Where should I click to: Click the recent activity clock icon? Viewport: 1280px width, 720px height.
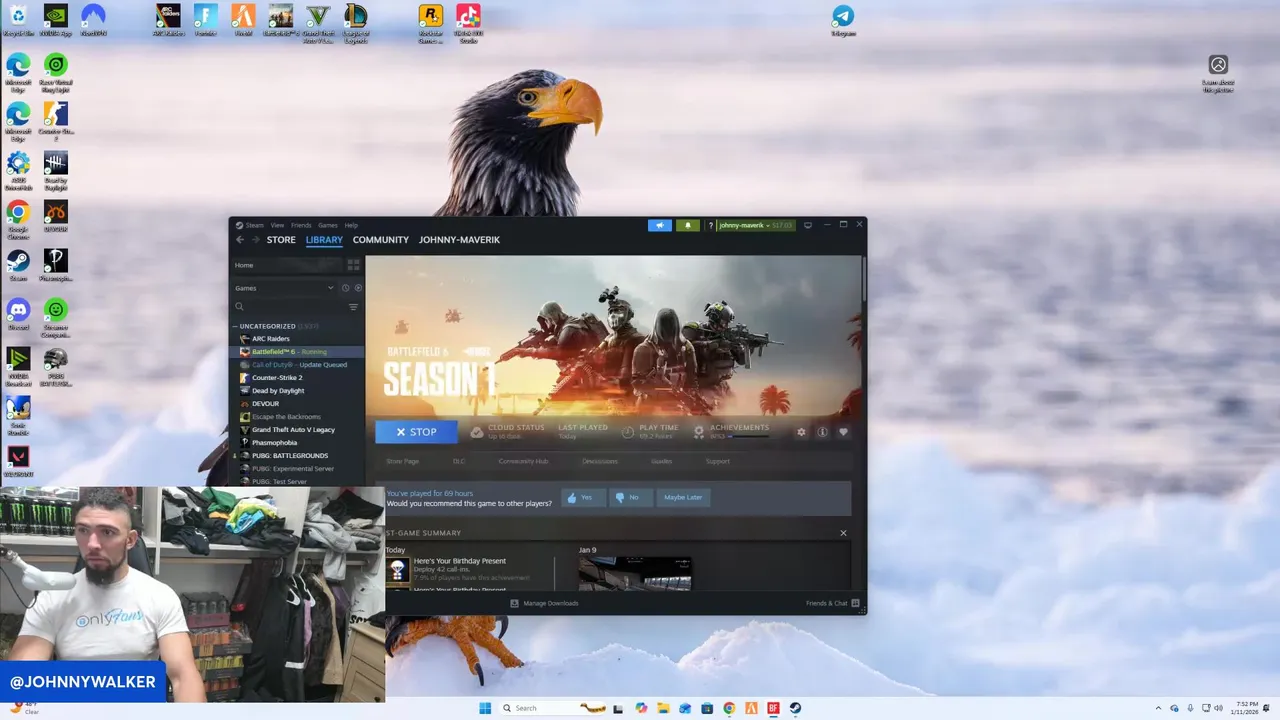(x=345, y=288)
